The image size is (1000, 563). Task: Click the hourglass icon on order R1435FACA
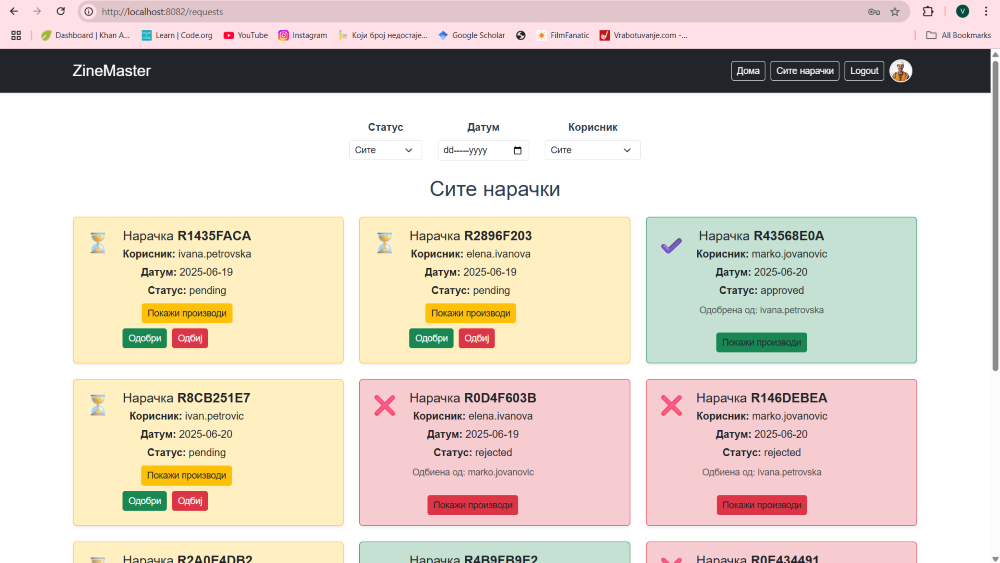[97, 243]
